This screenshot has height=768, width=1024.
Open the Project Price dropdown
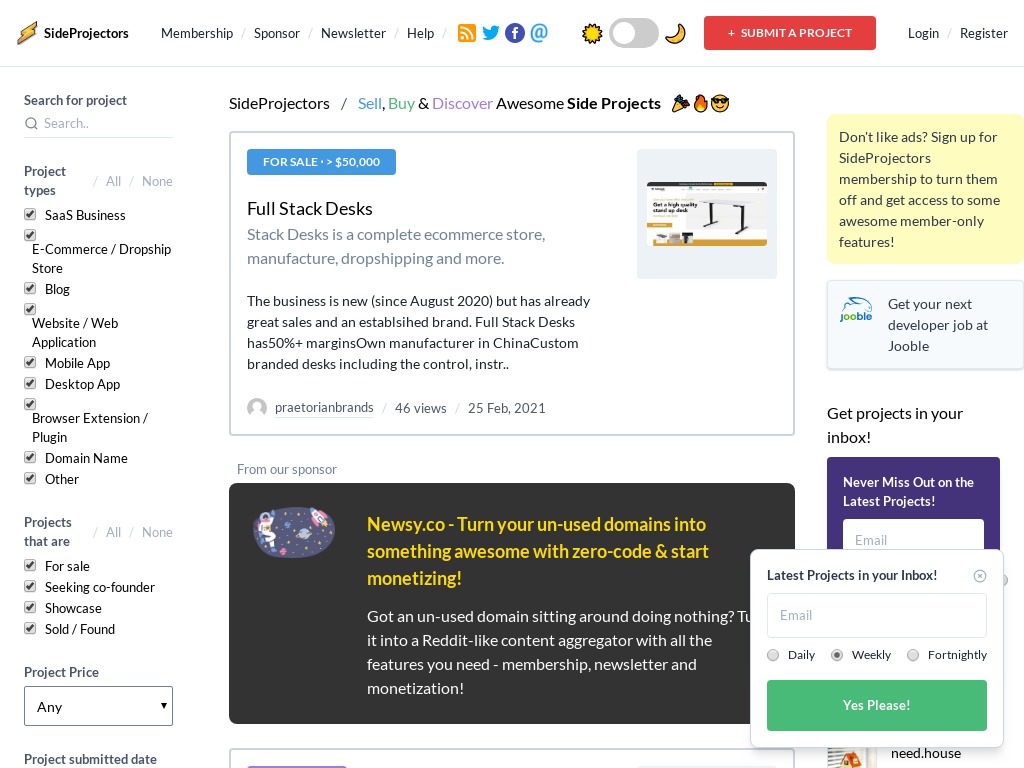point(99,706)
